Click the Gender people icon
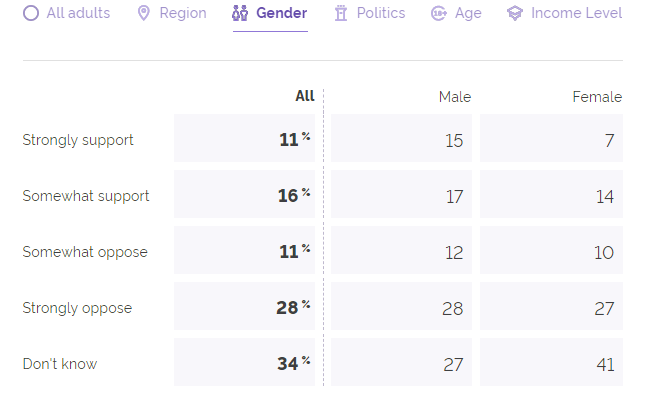Screen dimensions: 649x395 click(240, 13)
